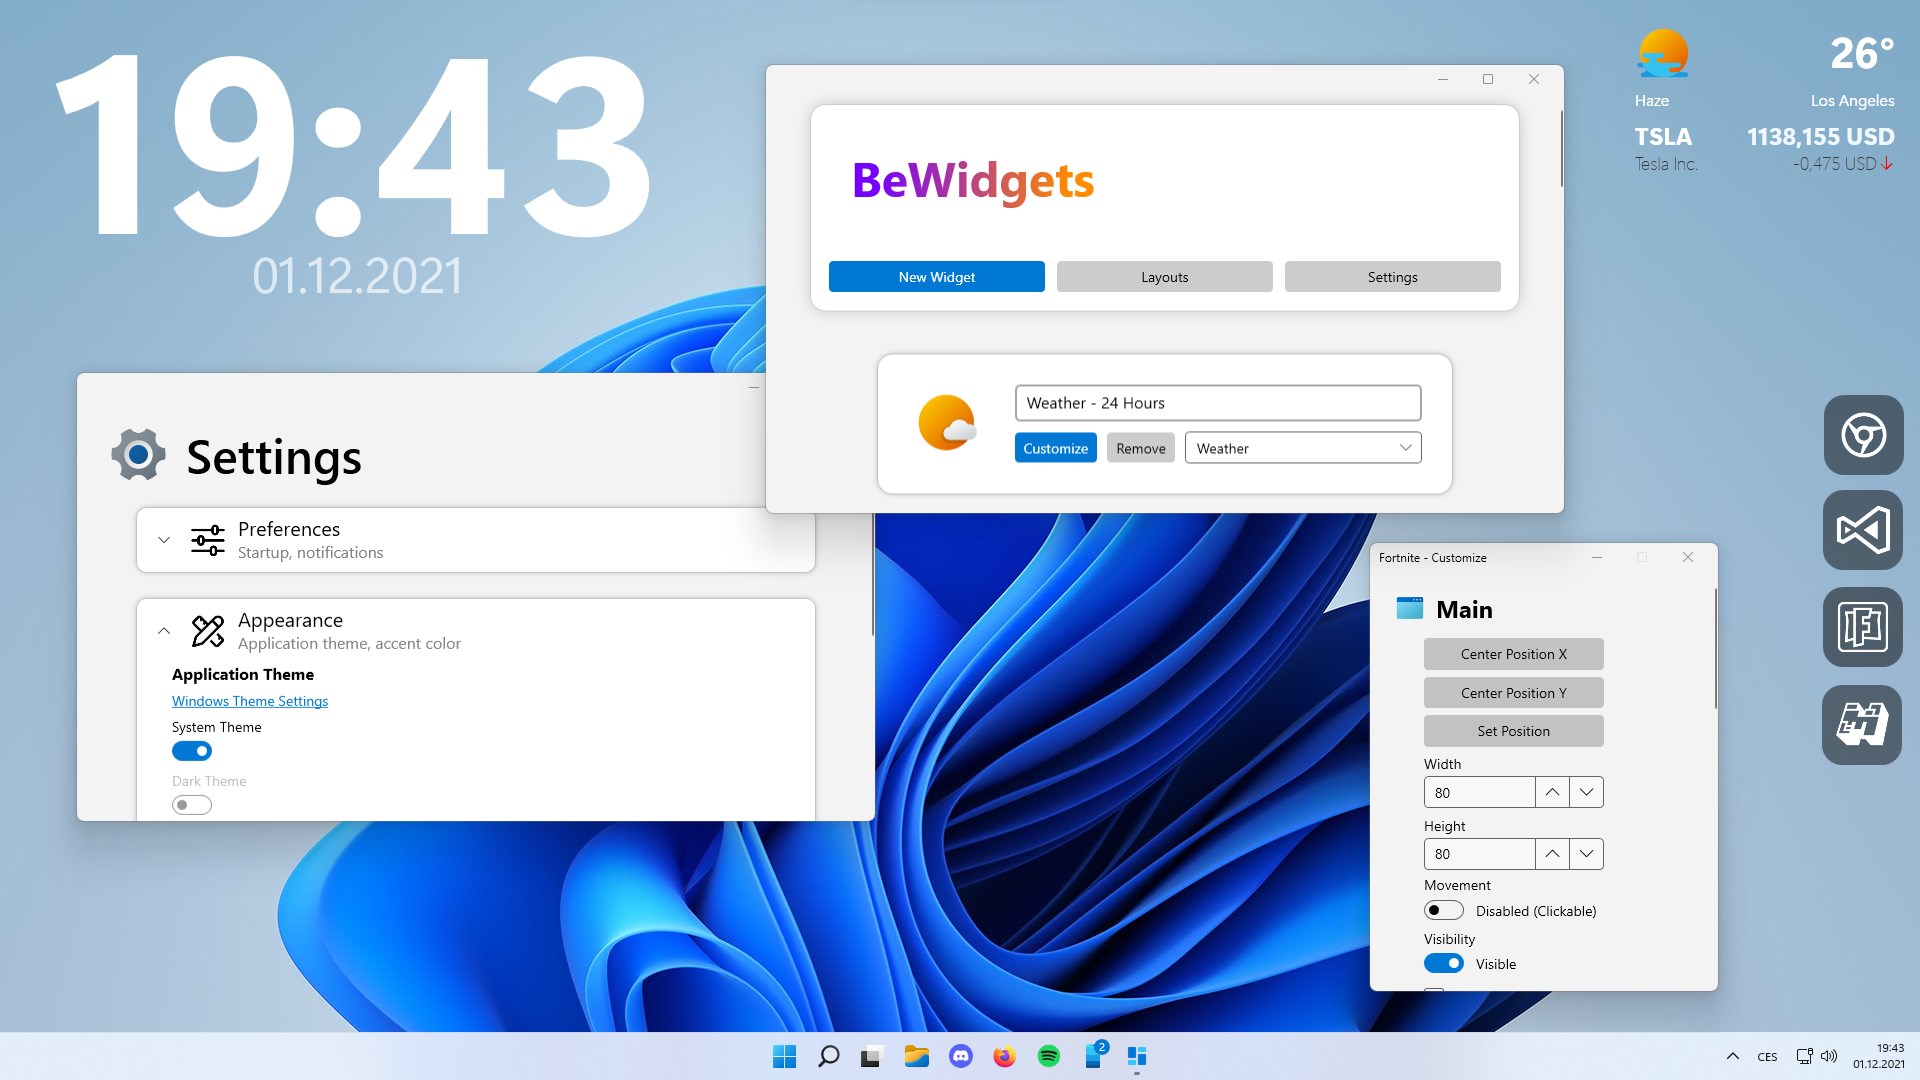Click the weather haze icon widget
Screen dimensions: 1920x1080
tap(1662, 54)
